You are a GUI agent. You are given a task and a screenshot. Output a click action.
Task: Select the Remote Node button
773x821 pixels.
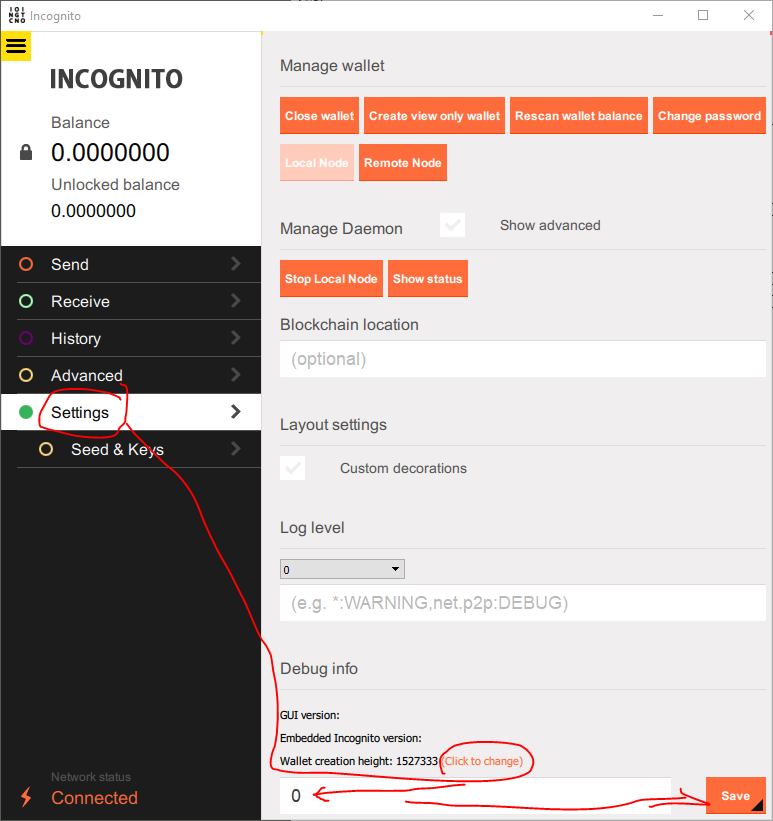(403, 163)
